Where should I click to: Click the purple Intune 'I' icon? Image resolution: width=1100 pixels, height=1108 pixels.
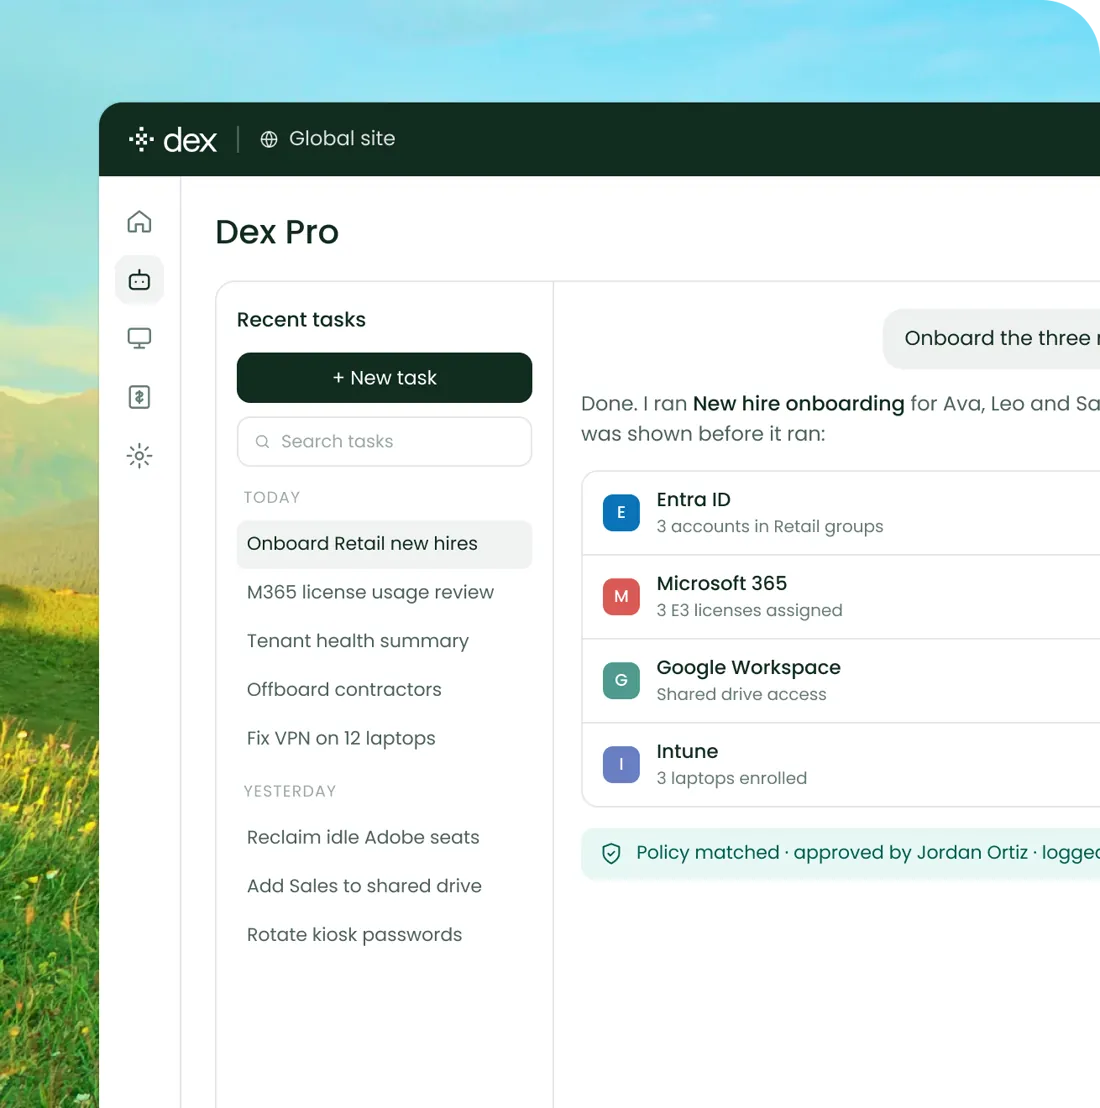621,765
